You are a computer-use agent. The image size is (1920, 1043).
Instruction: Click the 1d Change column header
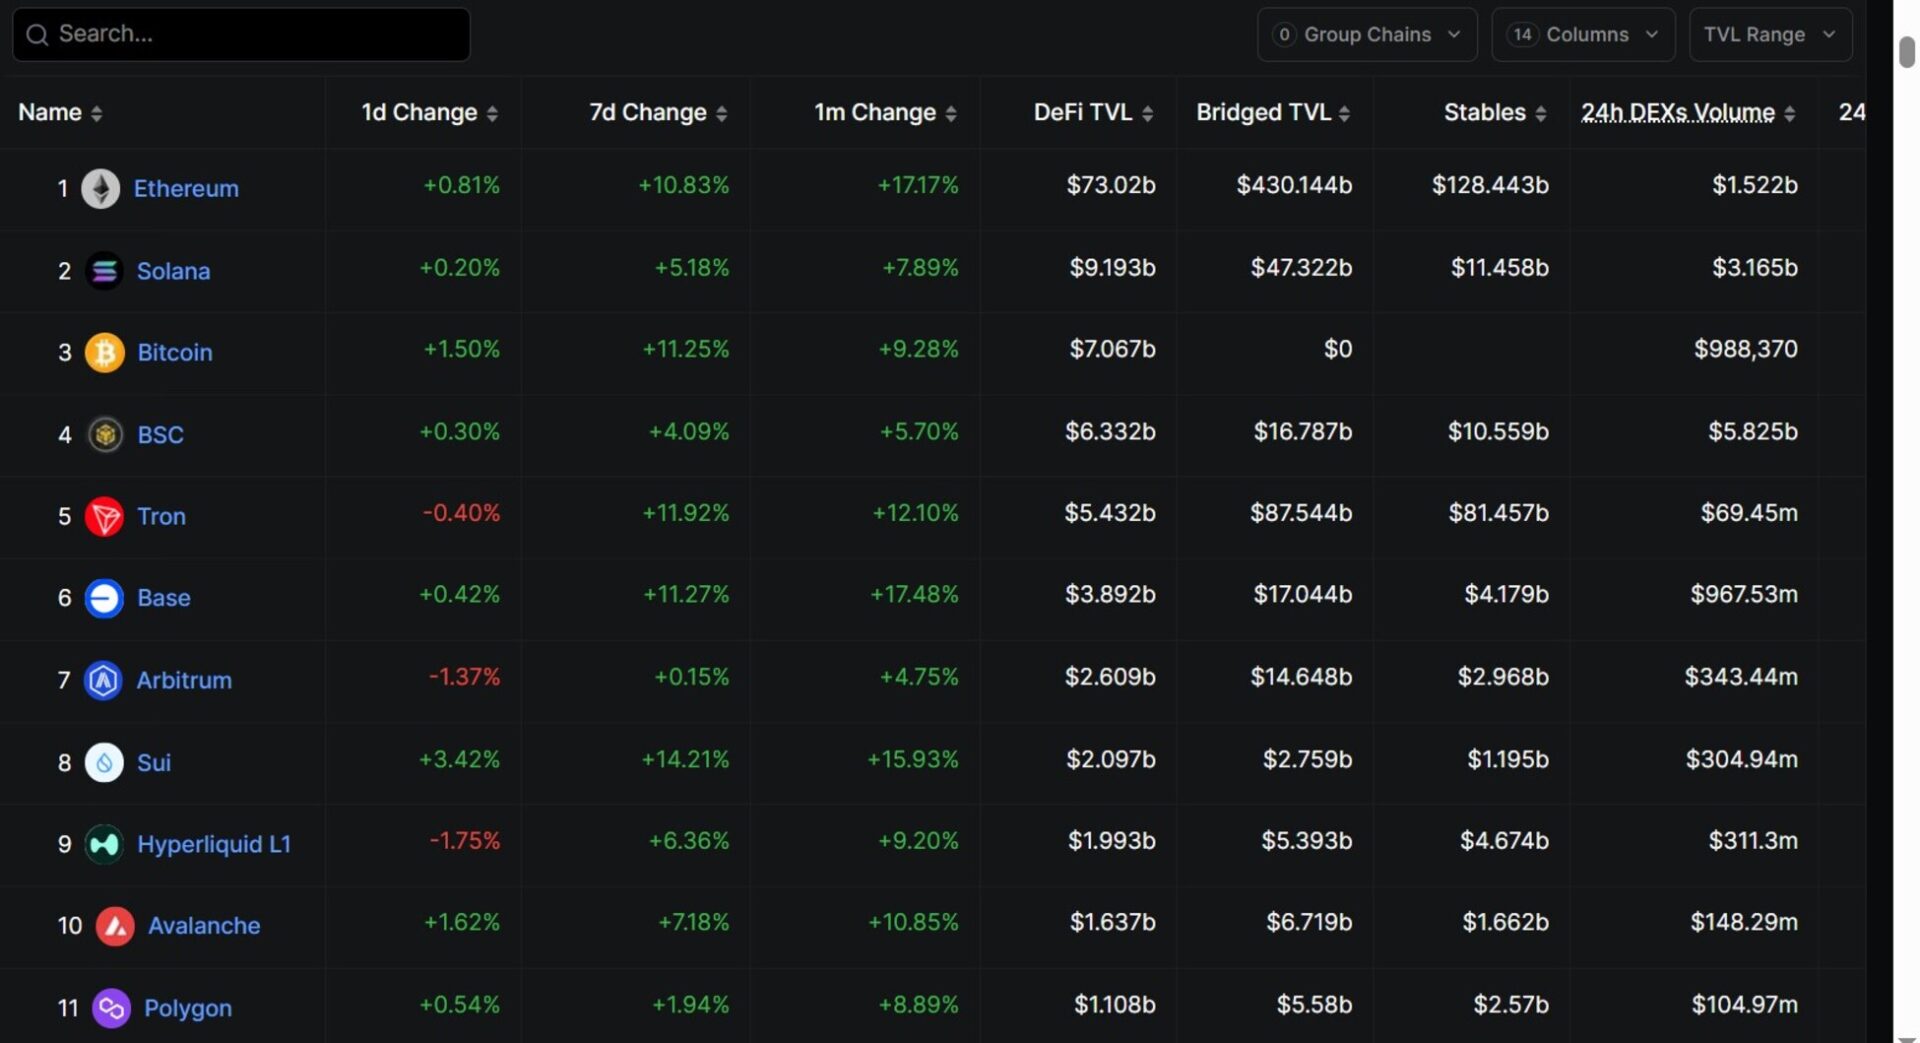tap(419, 112)
